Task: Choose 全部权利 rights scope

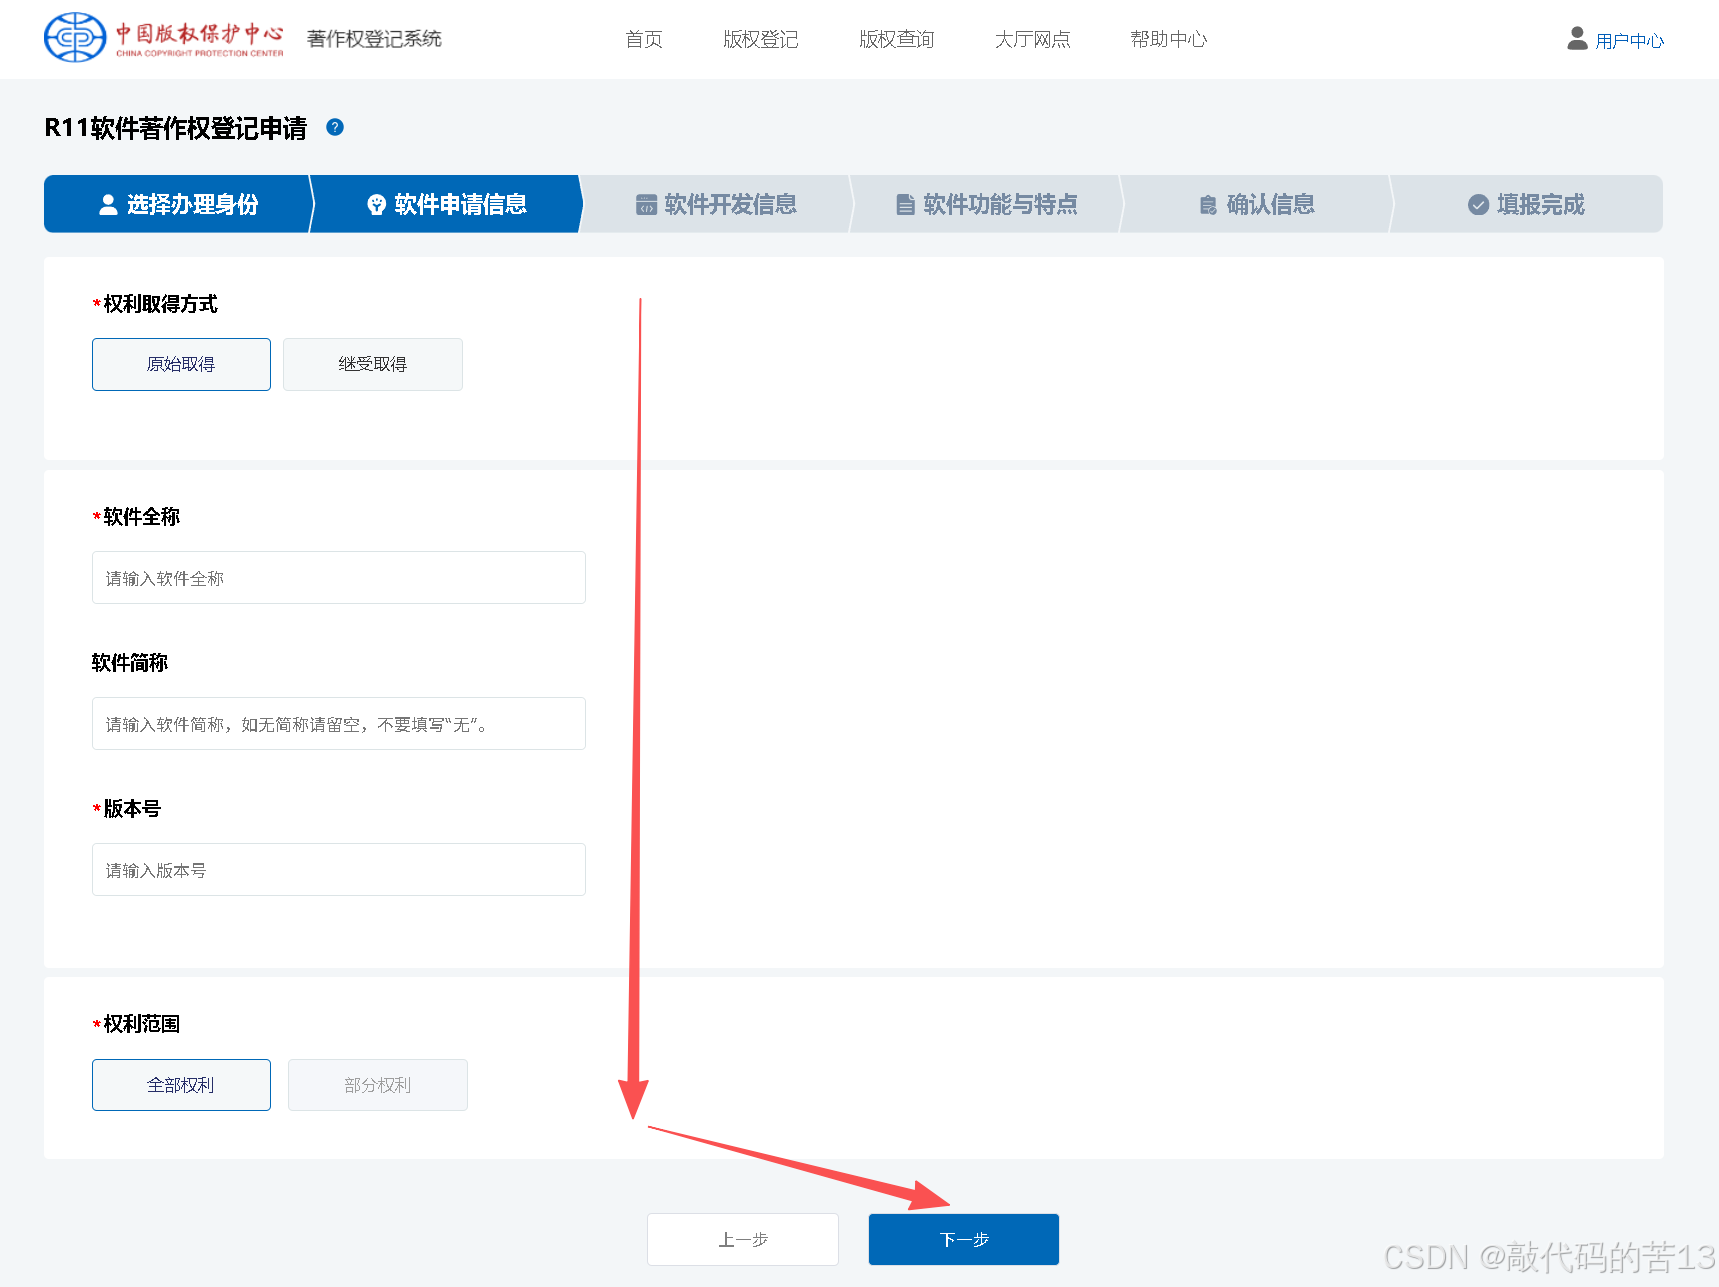Action: pos(181,1085)
